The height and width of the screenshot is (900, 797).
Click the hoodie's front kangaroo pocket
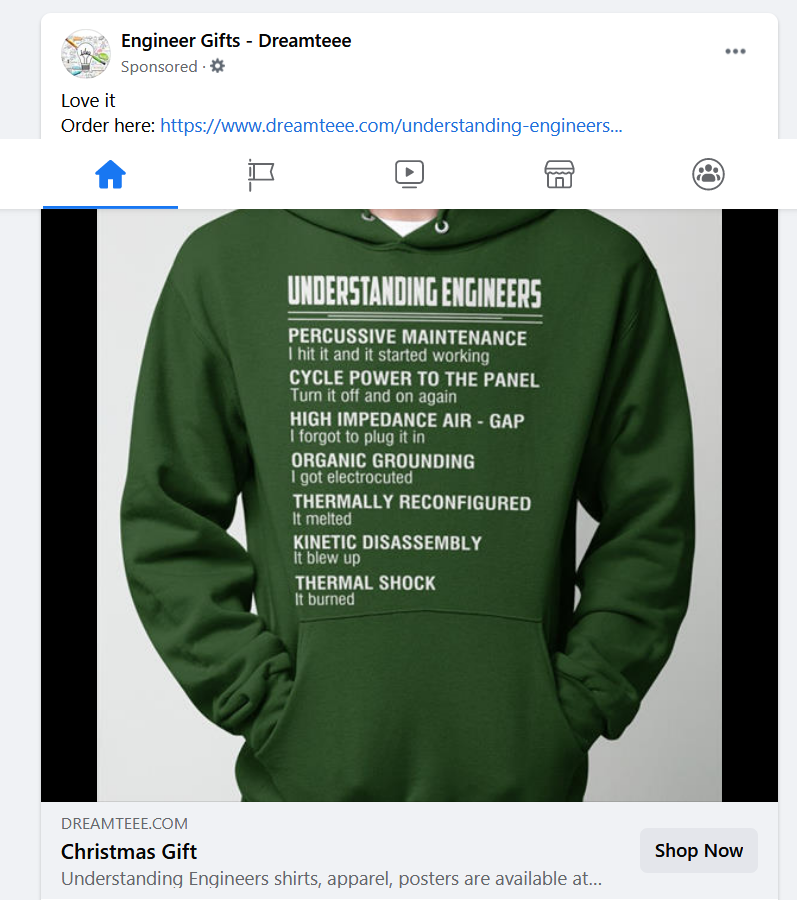coord(408,680)
